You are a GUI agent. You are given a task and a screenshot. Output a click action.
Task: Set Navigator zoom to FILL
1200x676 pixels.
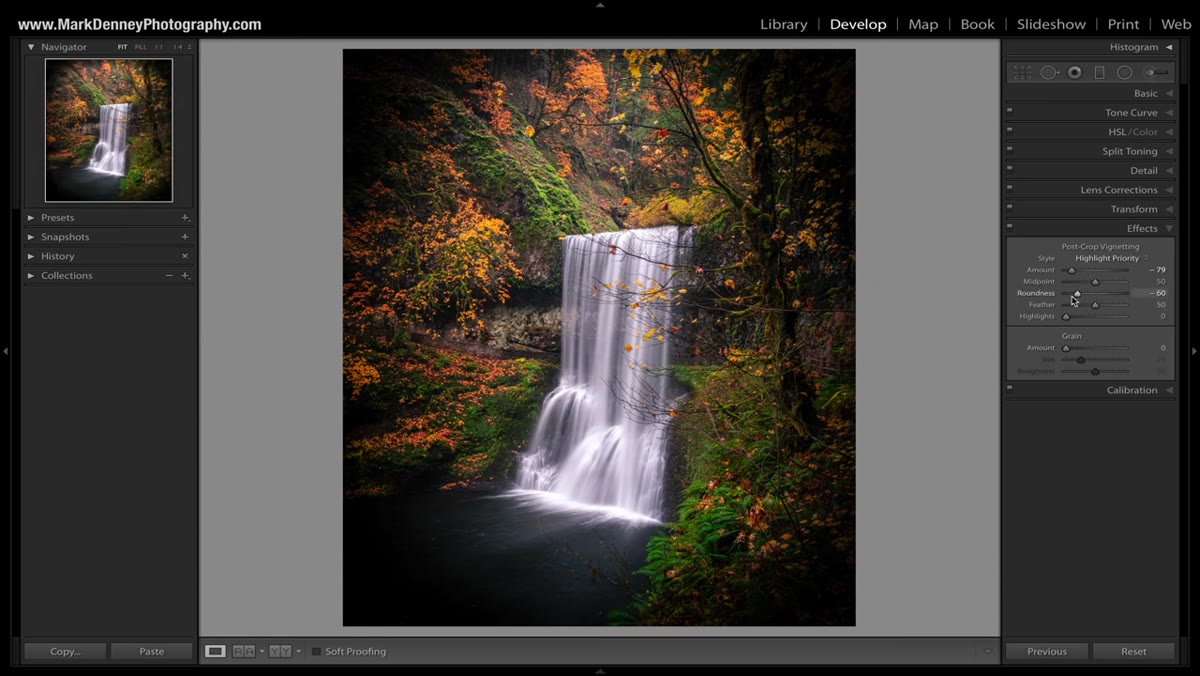click(140, 47)
